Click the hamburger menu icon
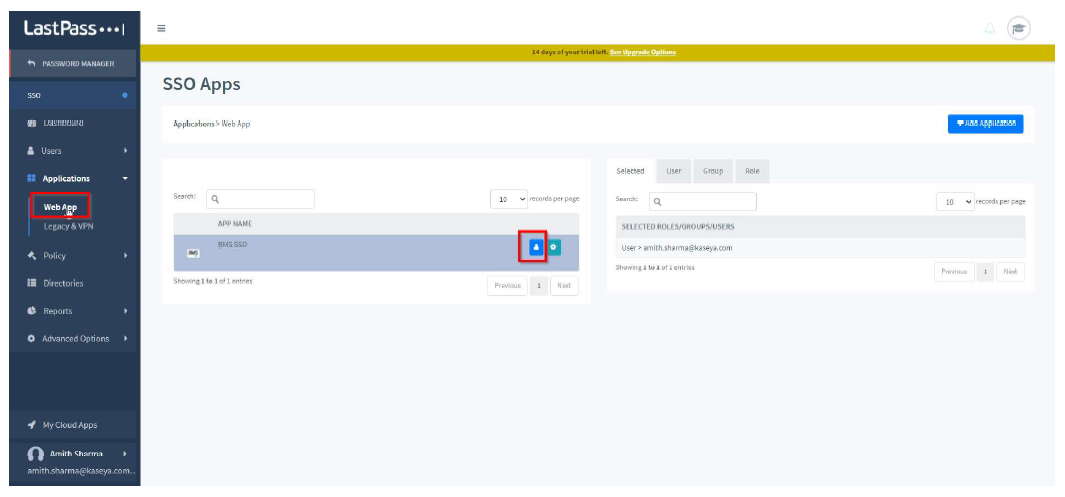This screenshot has width=1065, height=497. (x=162, y=29)
